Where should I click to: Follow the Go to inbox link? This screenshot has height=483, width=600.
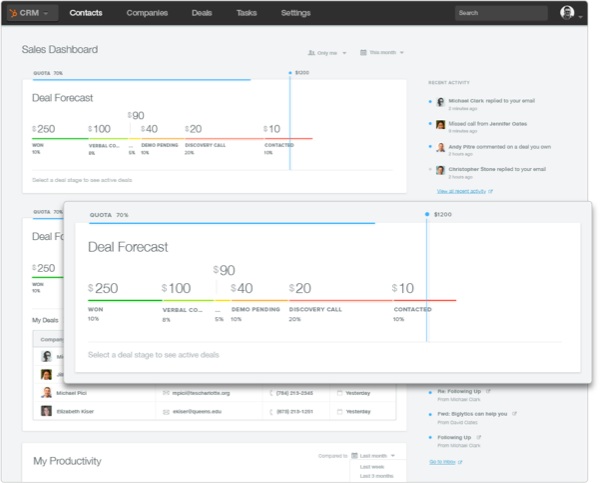click(x=442, y=462)
